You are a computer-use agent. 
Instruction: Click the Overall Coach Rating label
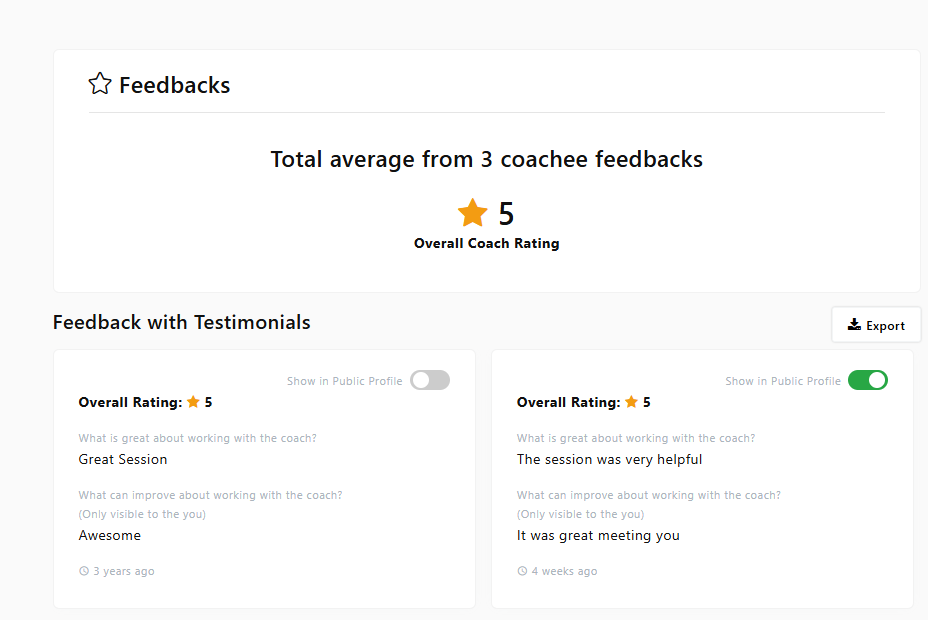click(x=486, y=243)
